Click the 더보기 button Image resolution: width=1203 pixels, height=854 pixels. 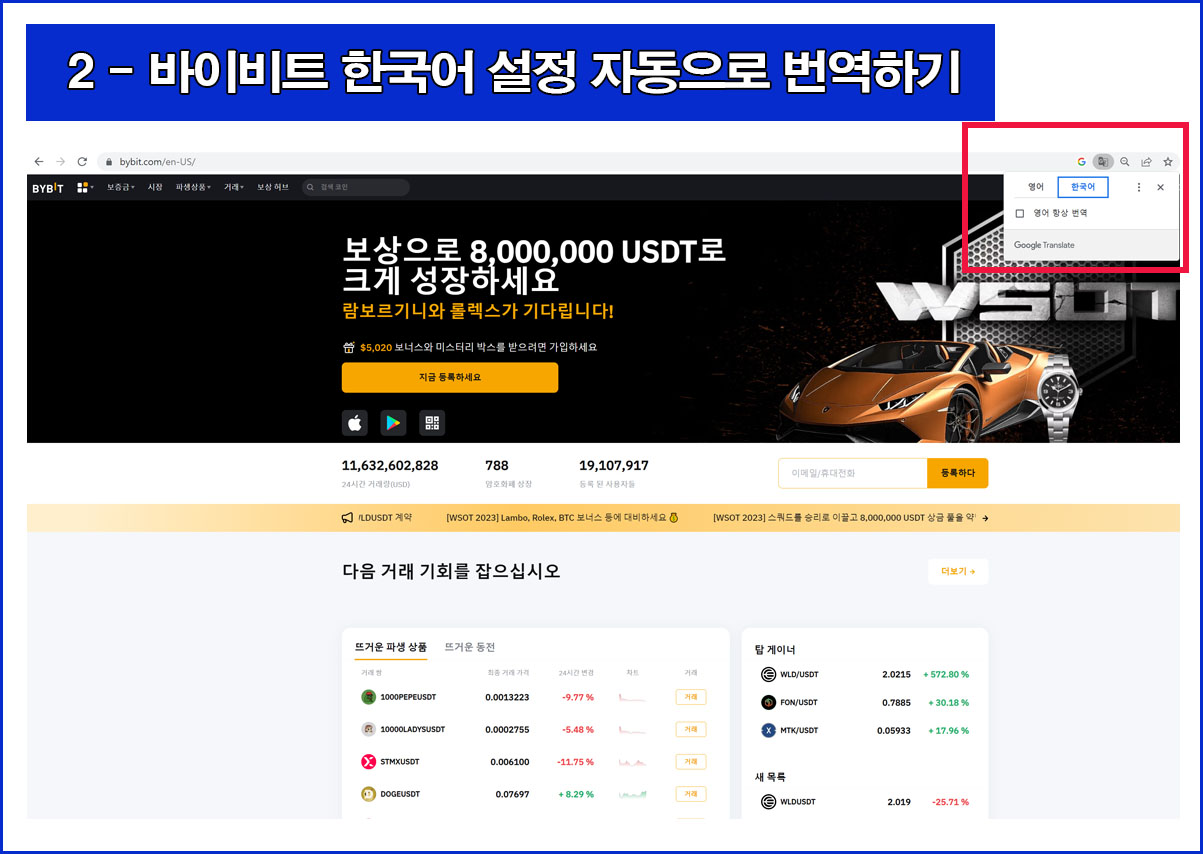(x=958, y=571)
